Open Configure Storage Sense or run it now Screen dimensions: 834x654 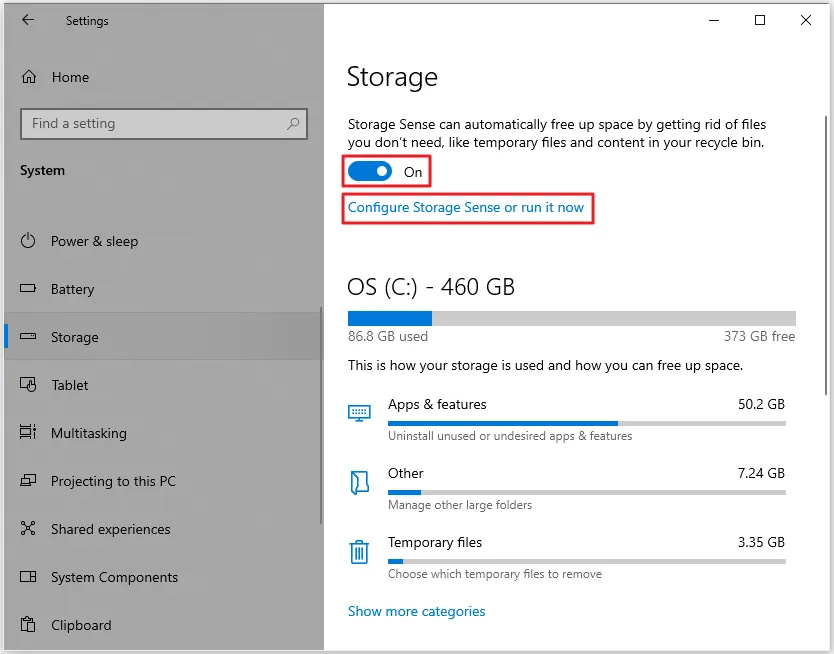[466, 207]
